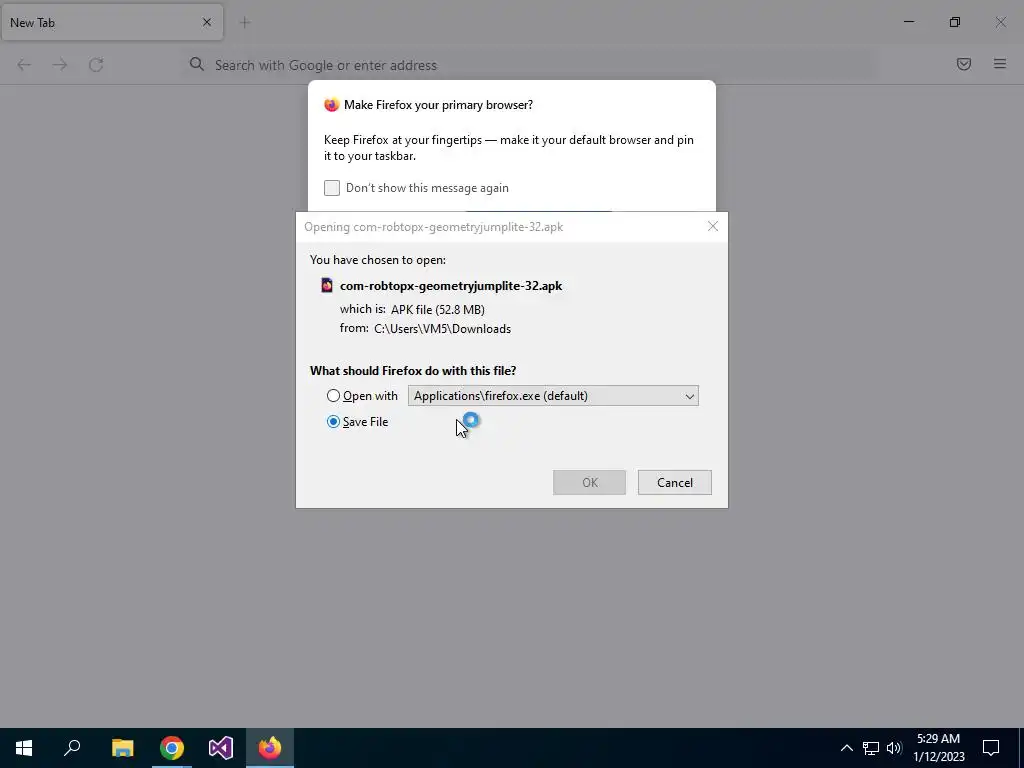Click the APK file (52.8 MB) text
The image size is (1024, 768).
pyautogui.click(x=438, y=310)
